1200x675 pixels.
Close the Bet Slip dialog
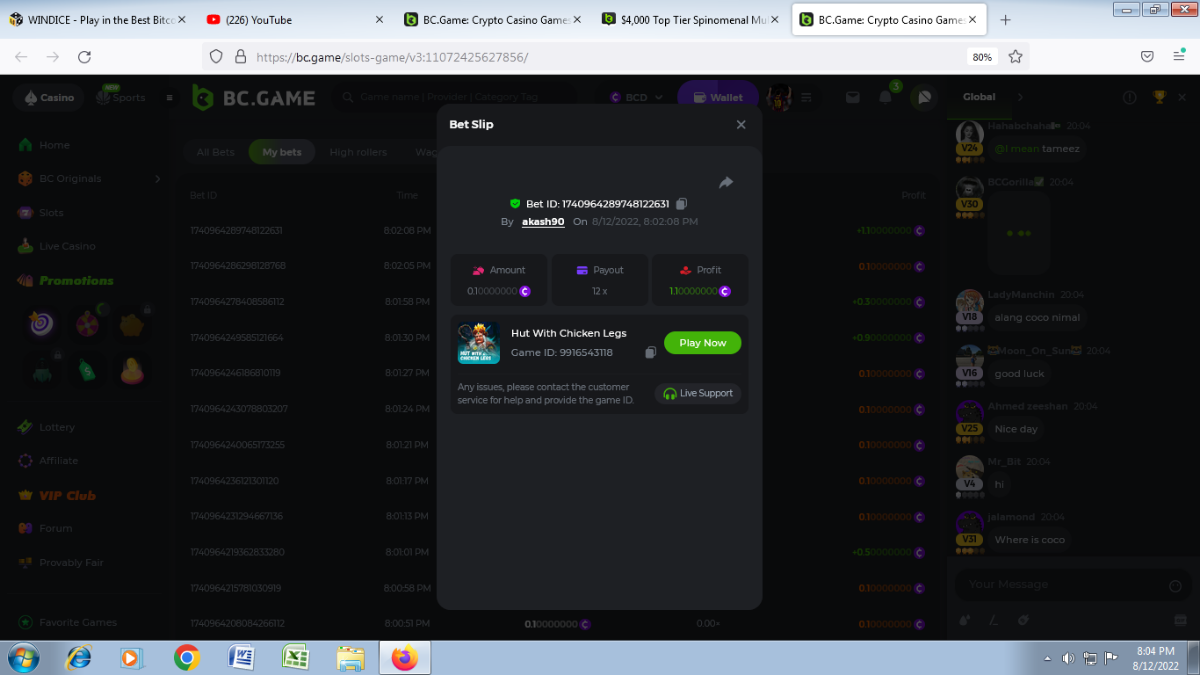[x=741, y=125]
